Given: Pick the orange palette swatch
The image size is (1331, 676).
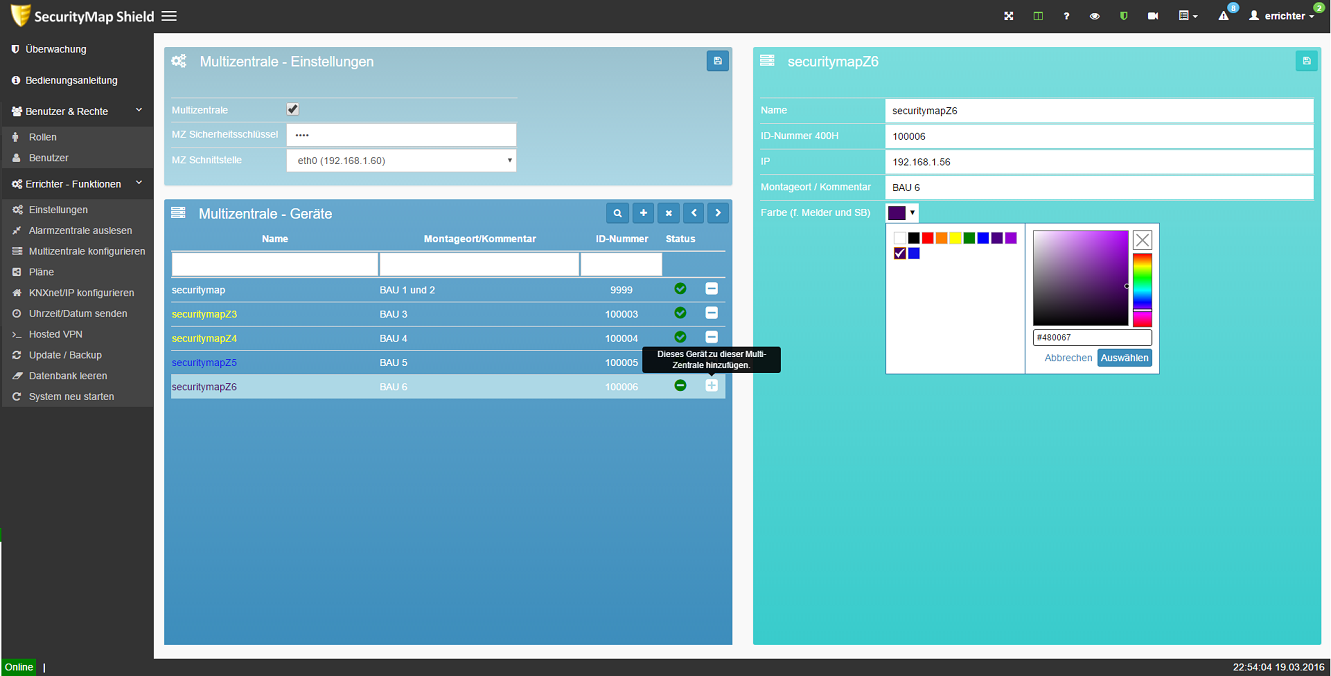Looking at the screenshot, I should [942, 238].
